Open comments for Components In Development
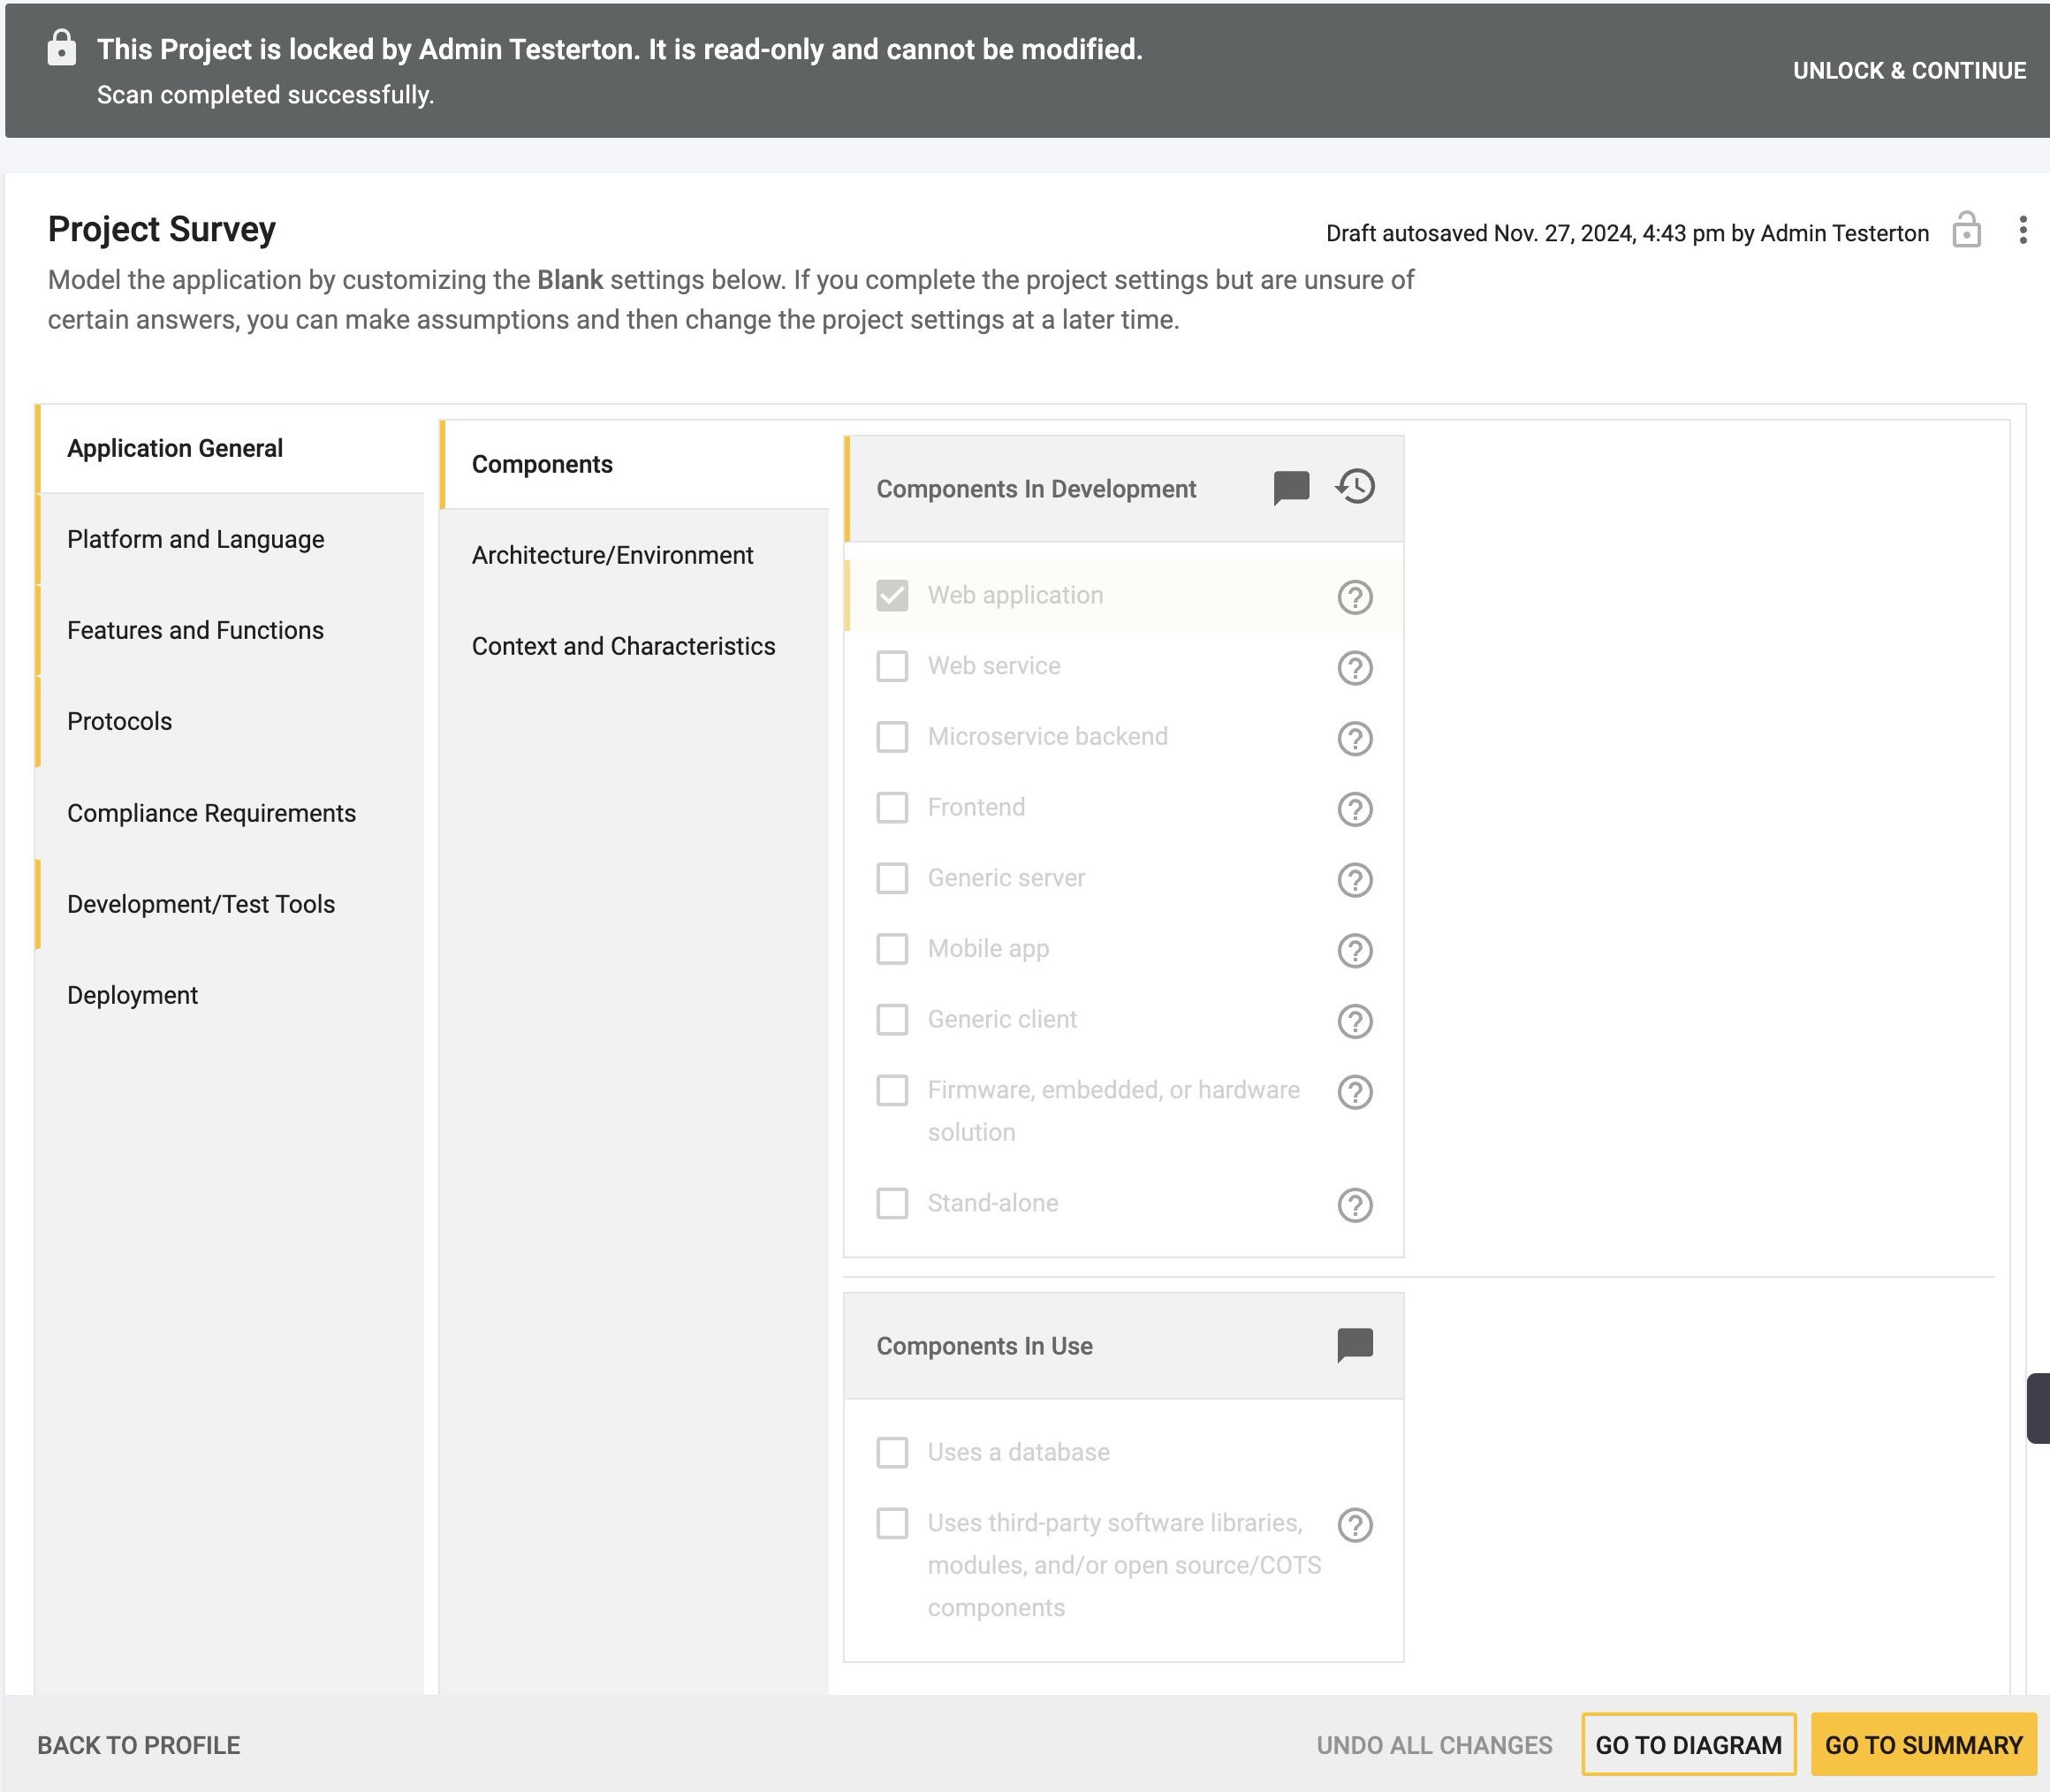 pos(1291,488)
